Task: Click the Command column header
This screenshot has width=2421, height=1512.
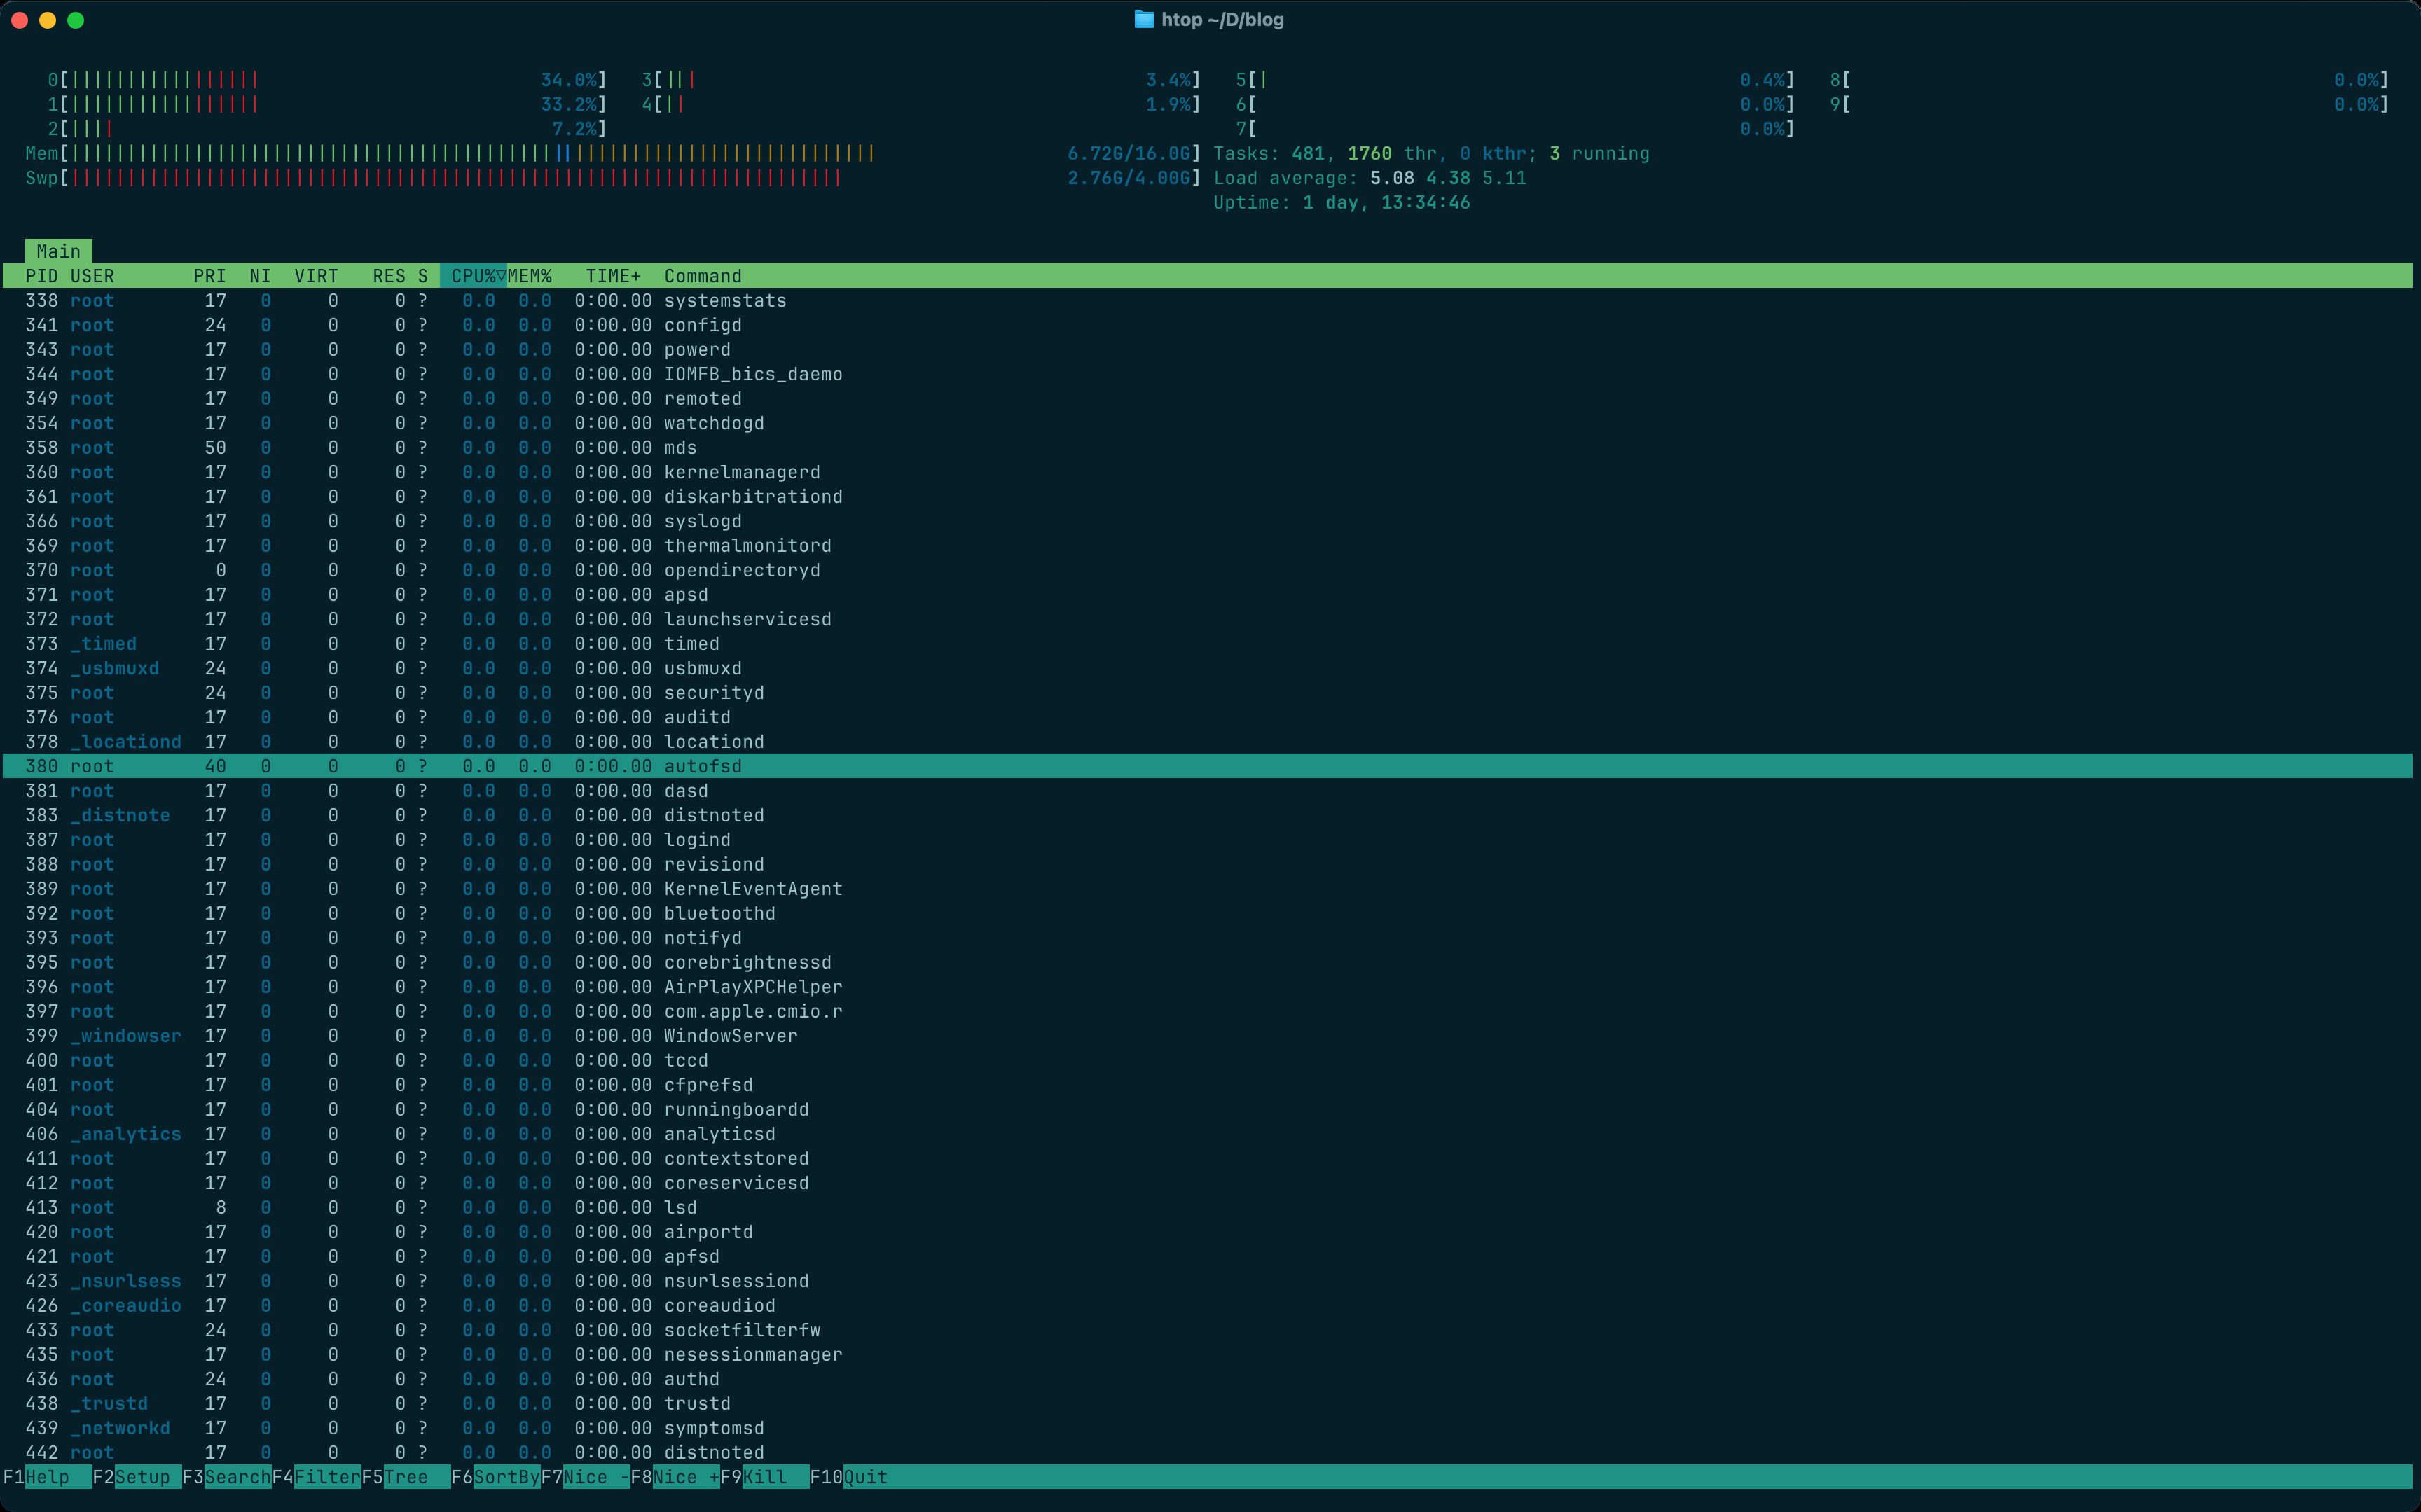Action: click(x=703, y=276)
